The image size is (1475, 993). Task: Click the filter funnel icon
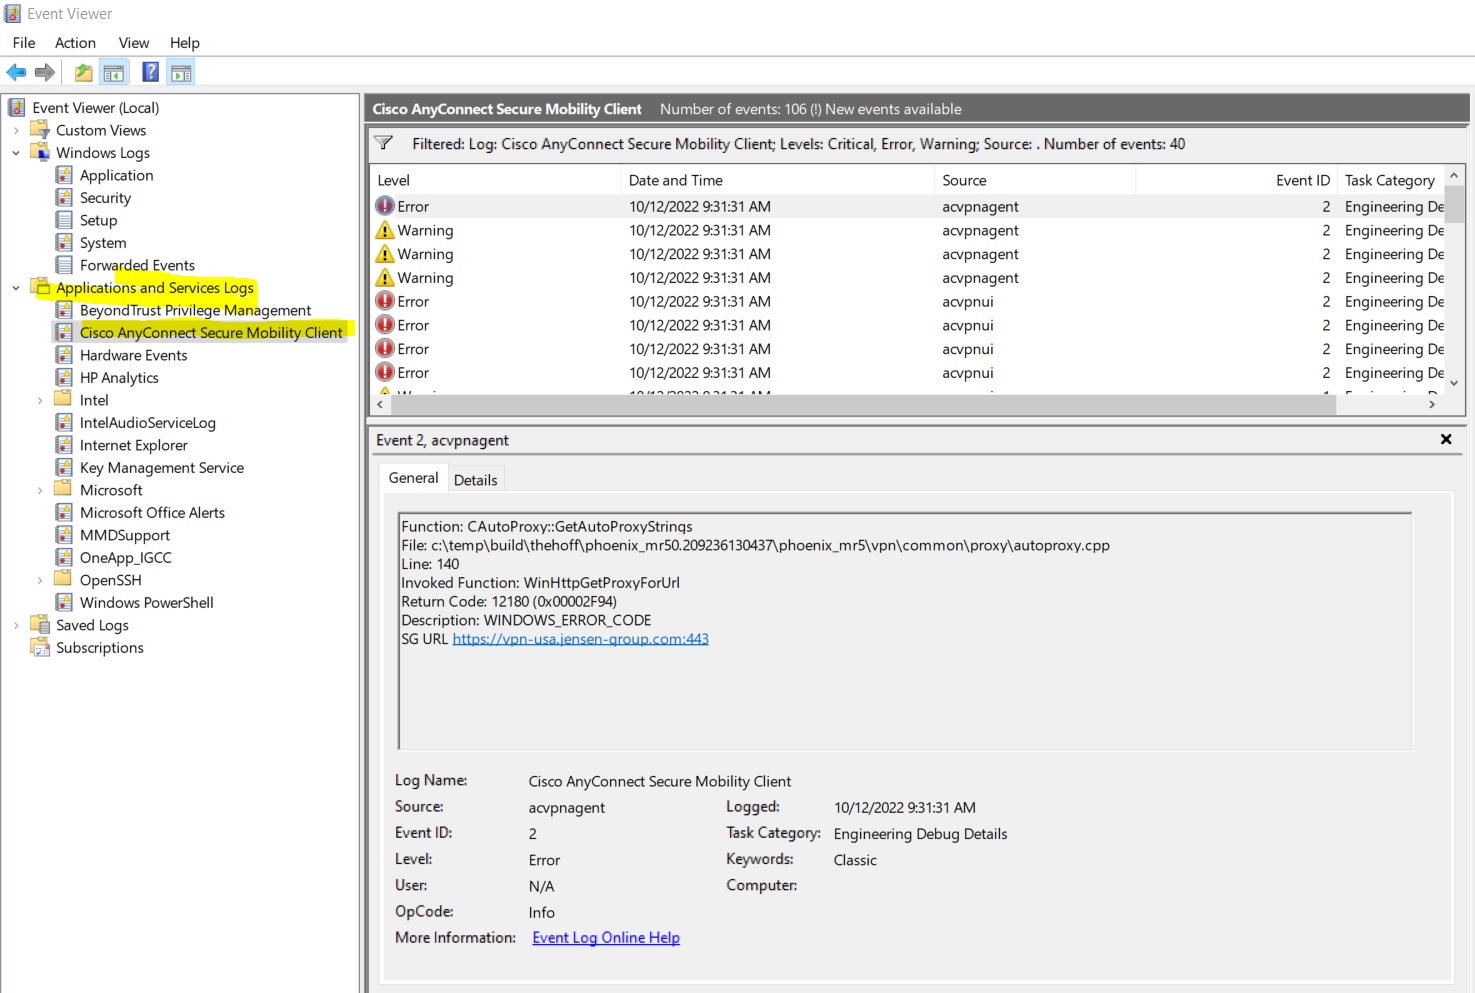[383, 143]
